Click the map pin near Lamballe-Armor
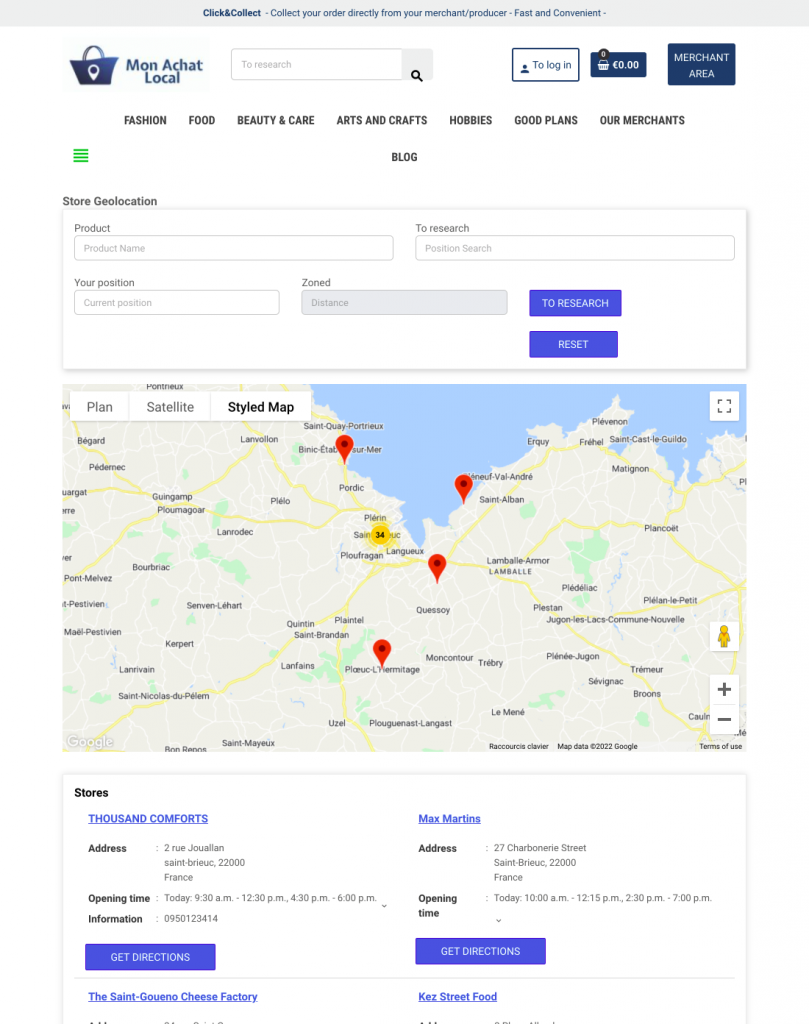 point(437,569)
